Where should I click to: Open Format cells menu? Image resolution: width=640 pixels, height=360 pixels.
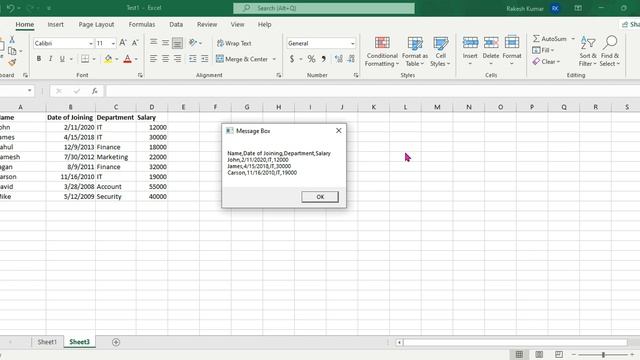coord(512,51)
